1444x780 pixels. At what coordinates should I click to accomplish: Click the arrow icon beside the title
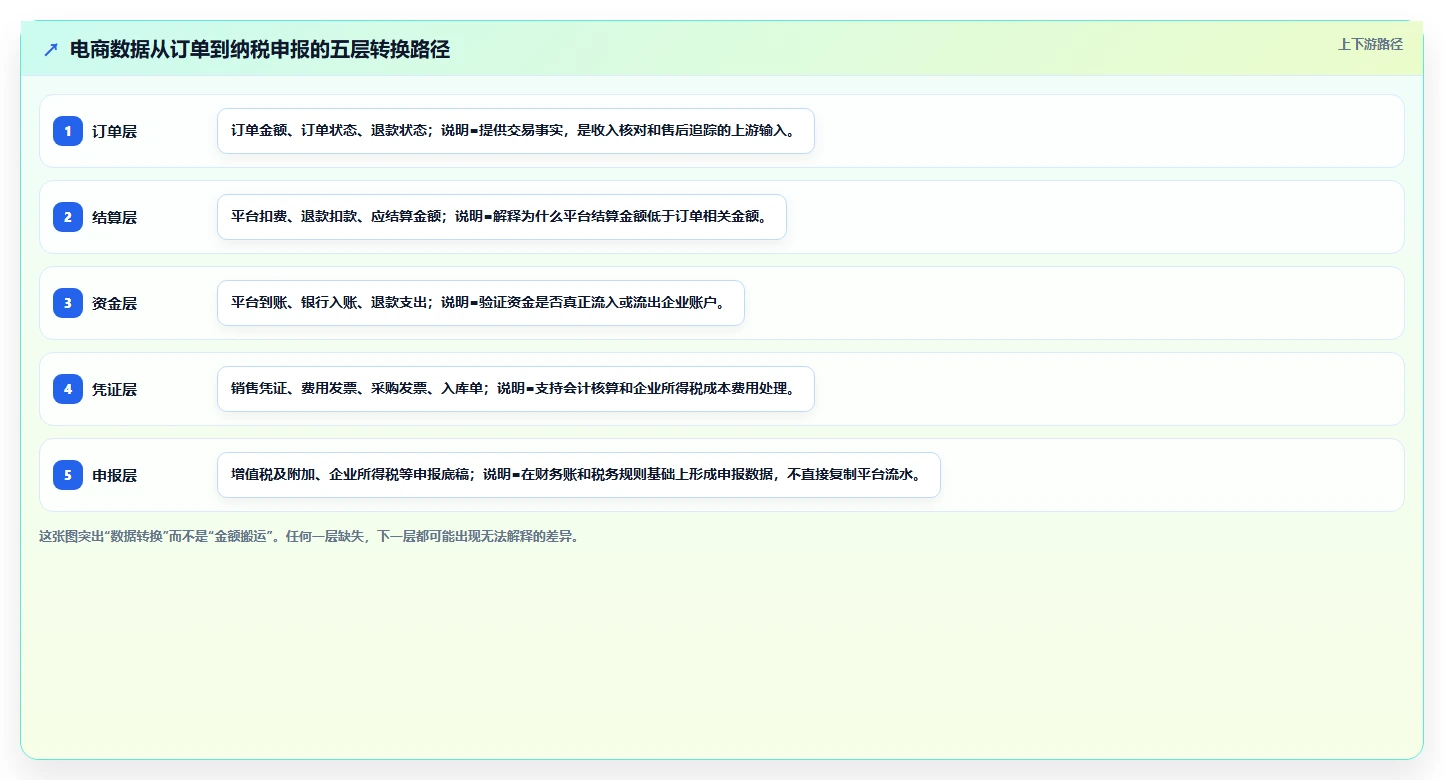[x=51, y=50]
